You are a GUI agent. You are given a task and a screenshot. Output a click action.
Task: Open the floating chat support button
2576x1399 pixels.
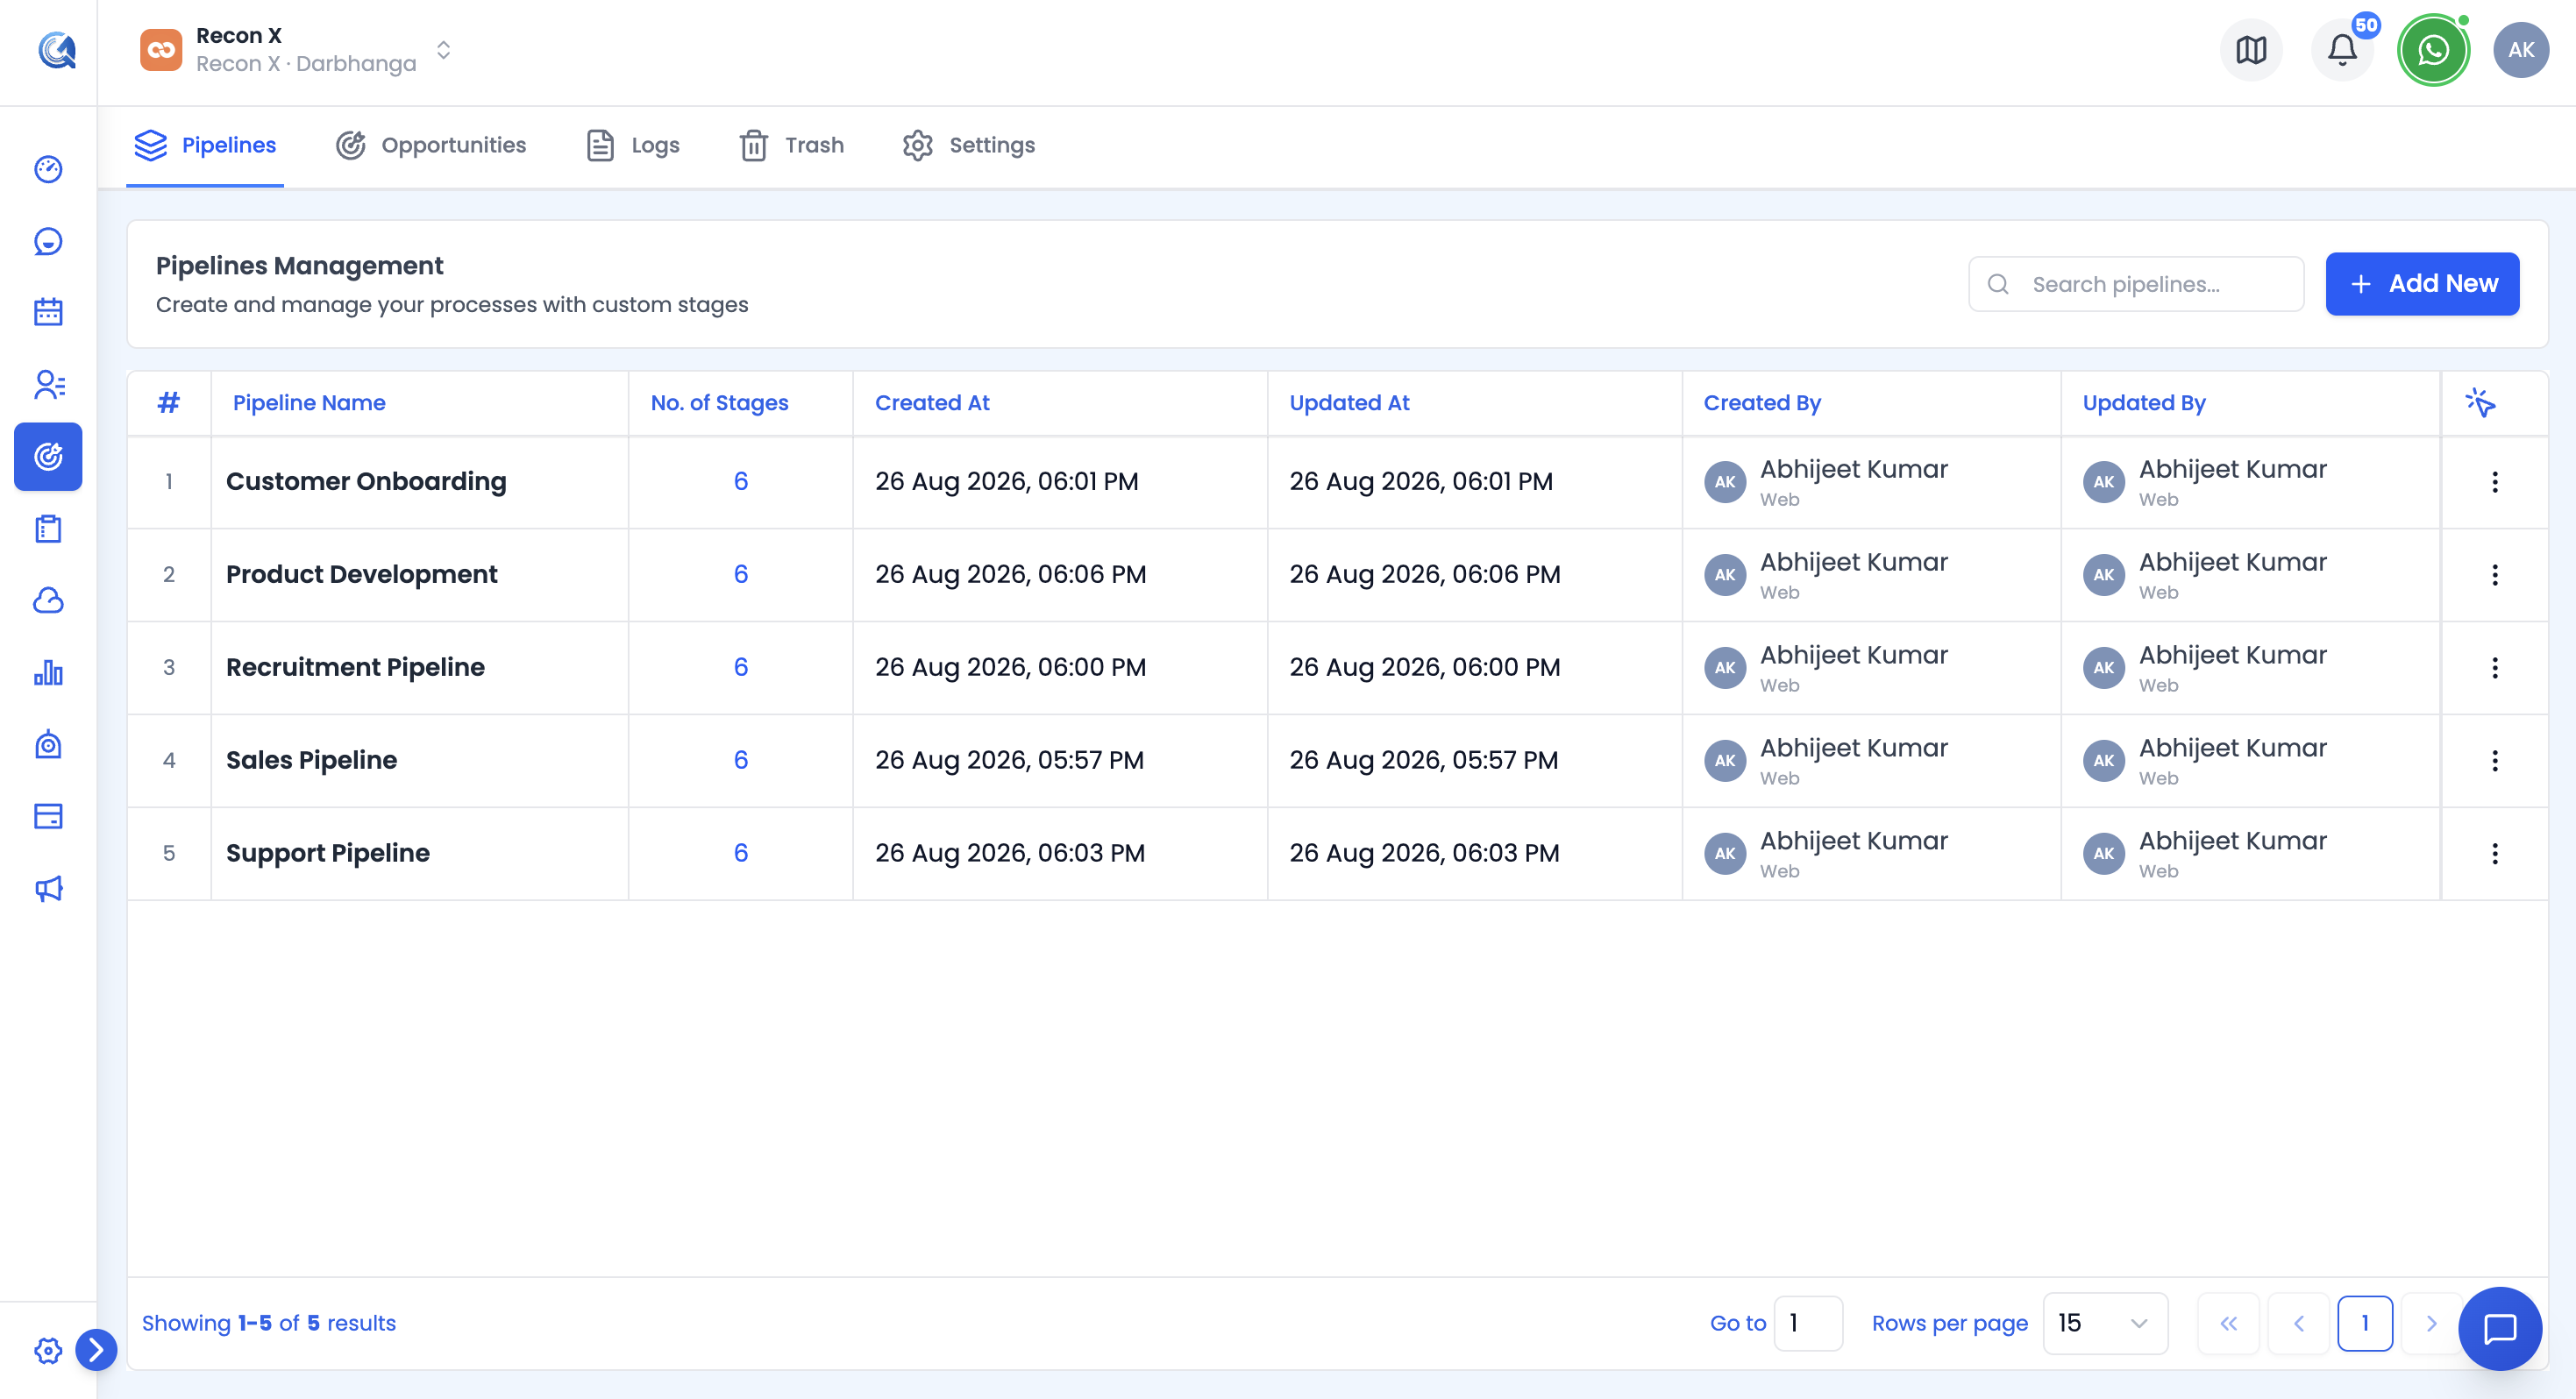[x=2499, y=1328]
